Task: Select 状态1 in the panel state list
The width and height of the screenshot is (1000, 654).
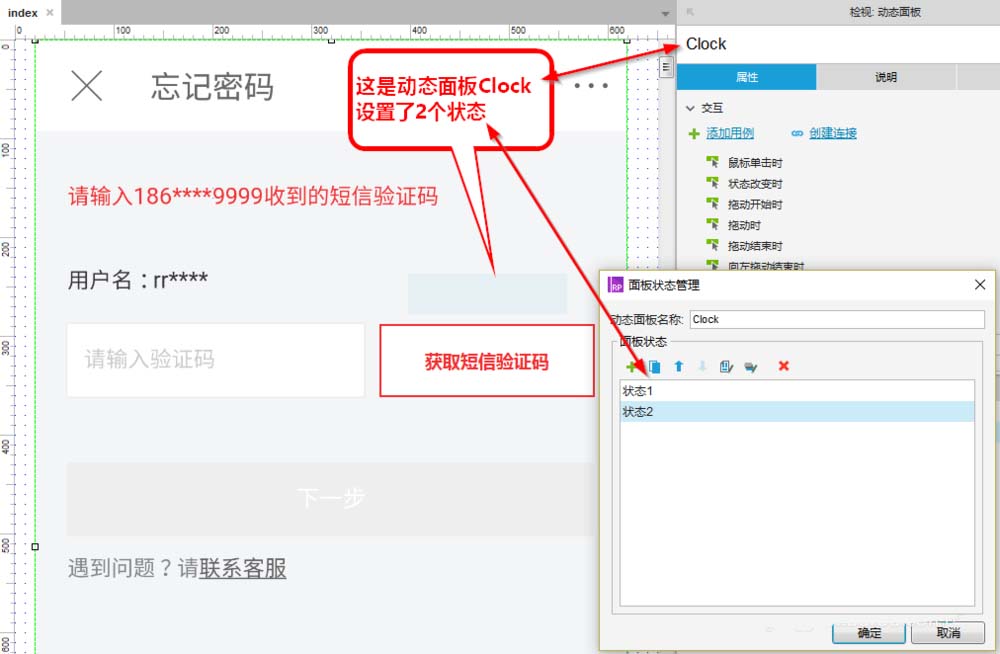Action: [797, 390]
